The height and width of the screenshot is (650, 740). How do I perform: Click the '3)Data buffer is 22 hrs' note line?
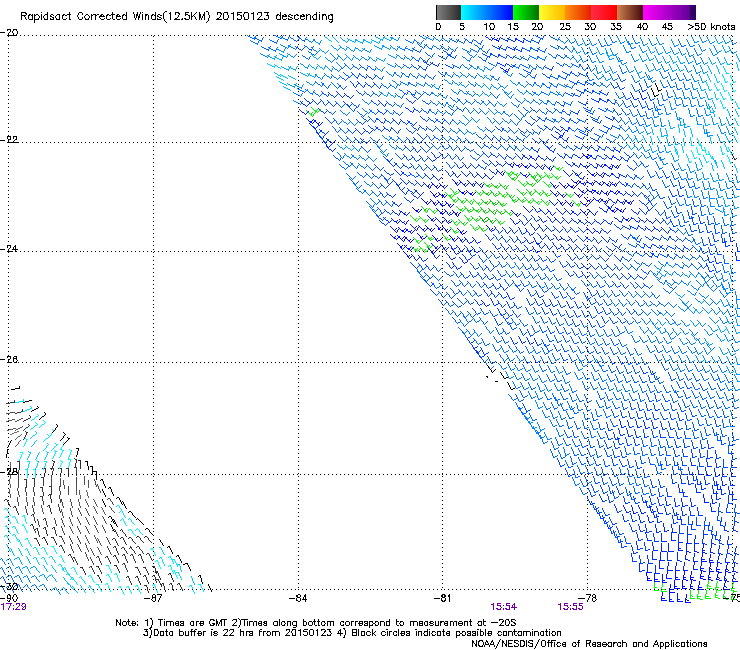click(352, 633)
